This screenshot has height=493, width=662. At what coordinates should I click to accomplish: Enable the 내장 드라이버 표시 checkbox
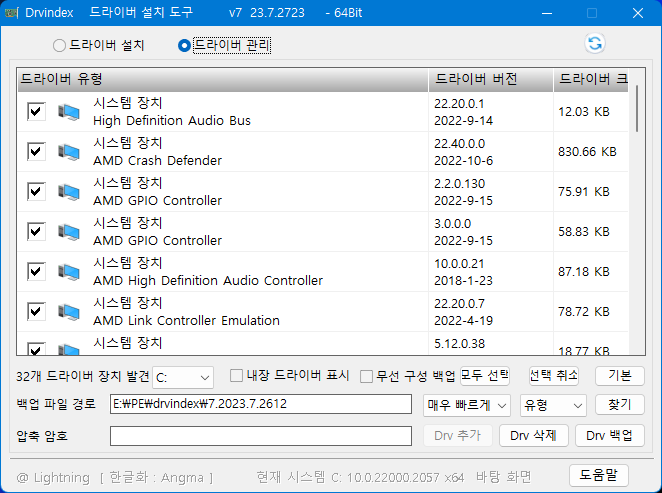coord(236,375)
